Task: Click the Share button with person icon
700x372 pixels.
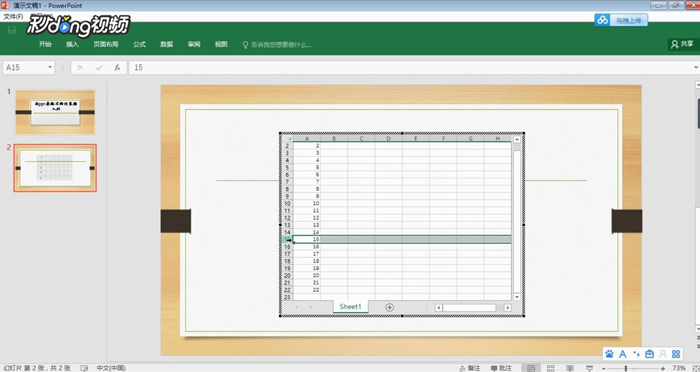Action: [x=683, y=44]
